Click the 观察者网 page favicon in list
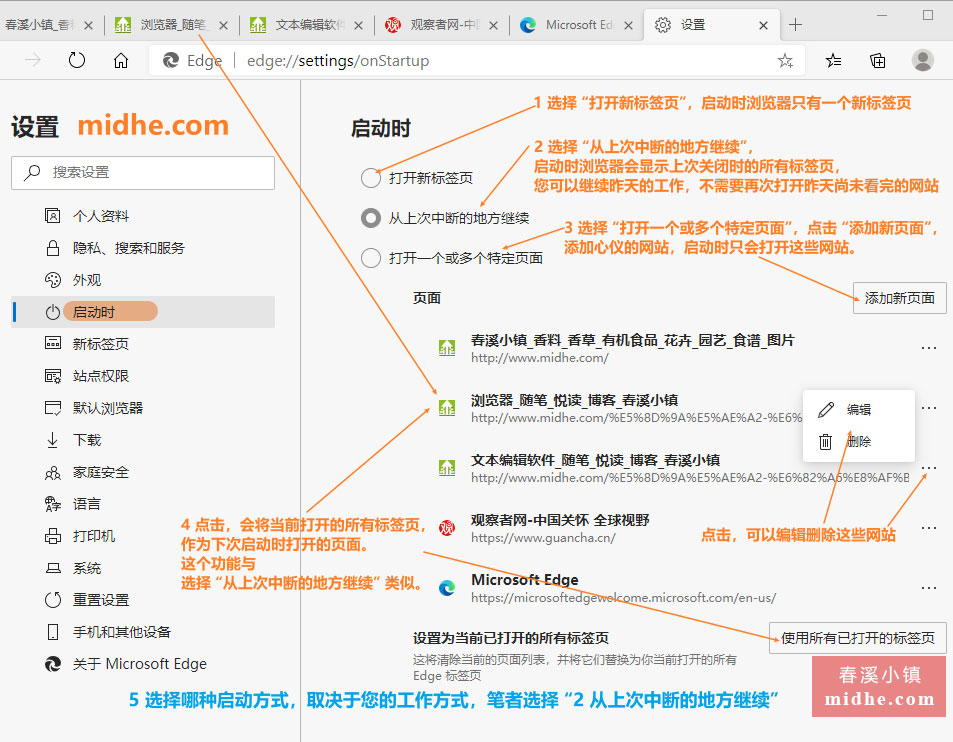 click(x=447, y=527)
